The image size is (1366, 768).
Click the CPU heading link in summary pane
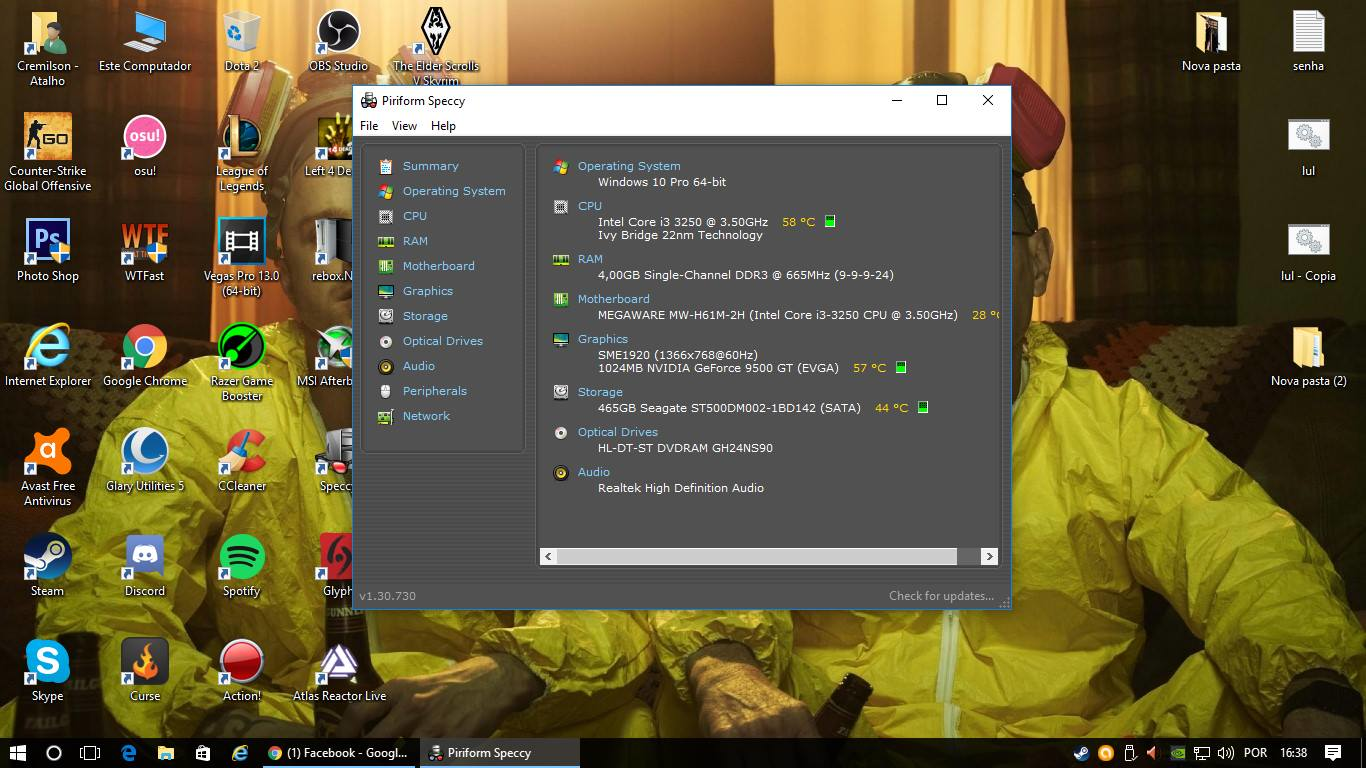coord(590,206)
